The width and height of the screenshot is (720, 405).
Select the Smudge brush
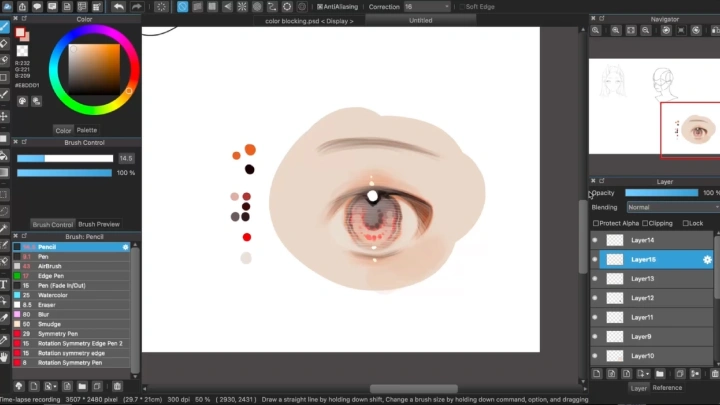click(71, 324)
